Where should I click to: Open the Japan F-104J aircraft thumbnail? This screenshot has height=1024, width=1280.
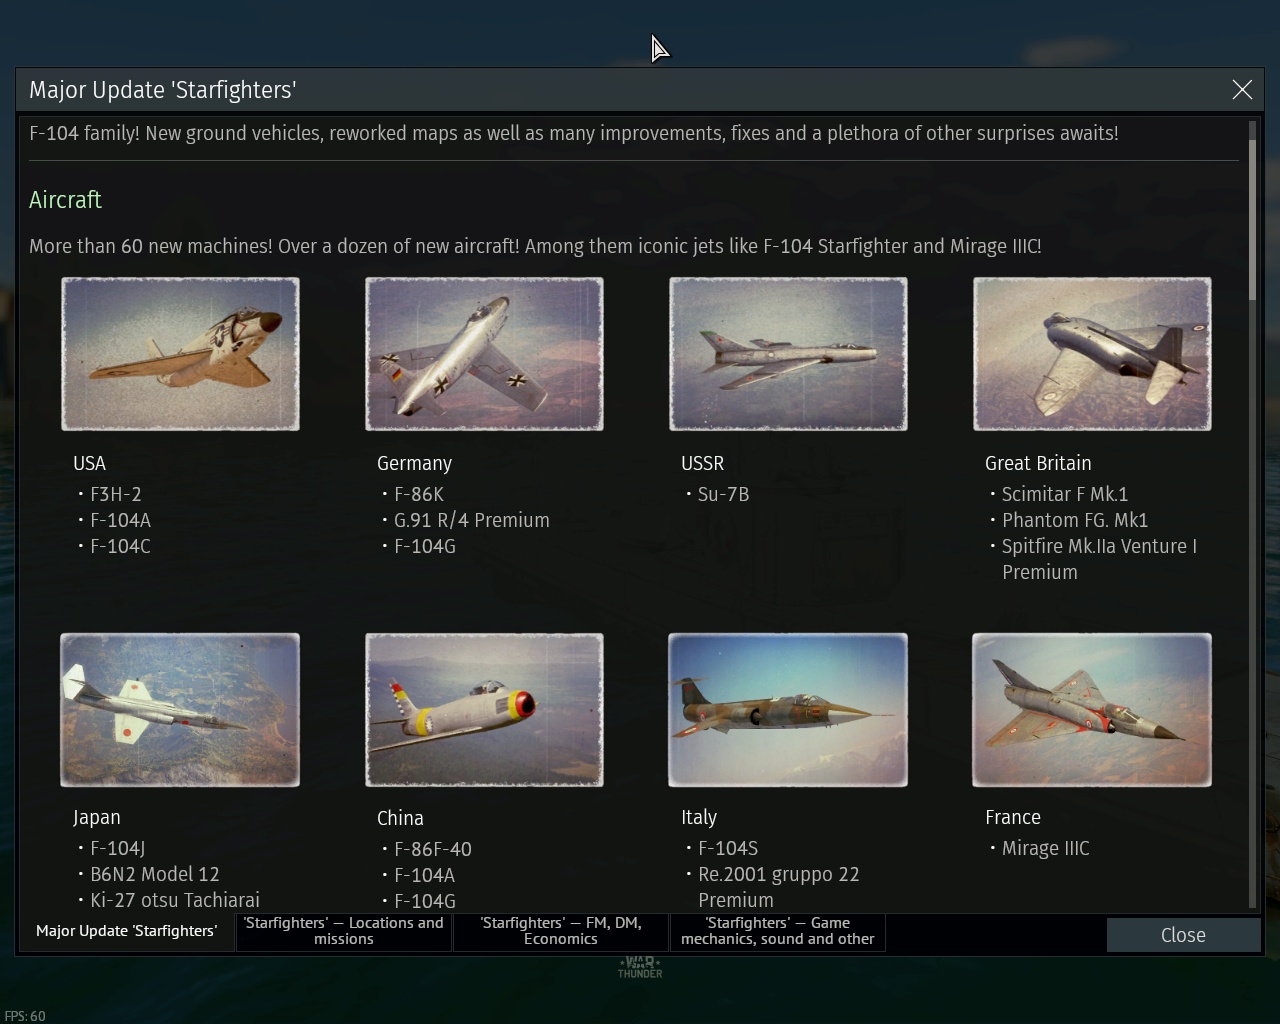pyautogui.click(x=180, y=710)
